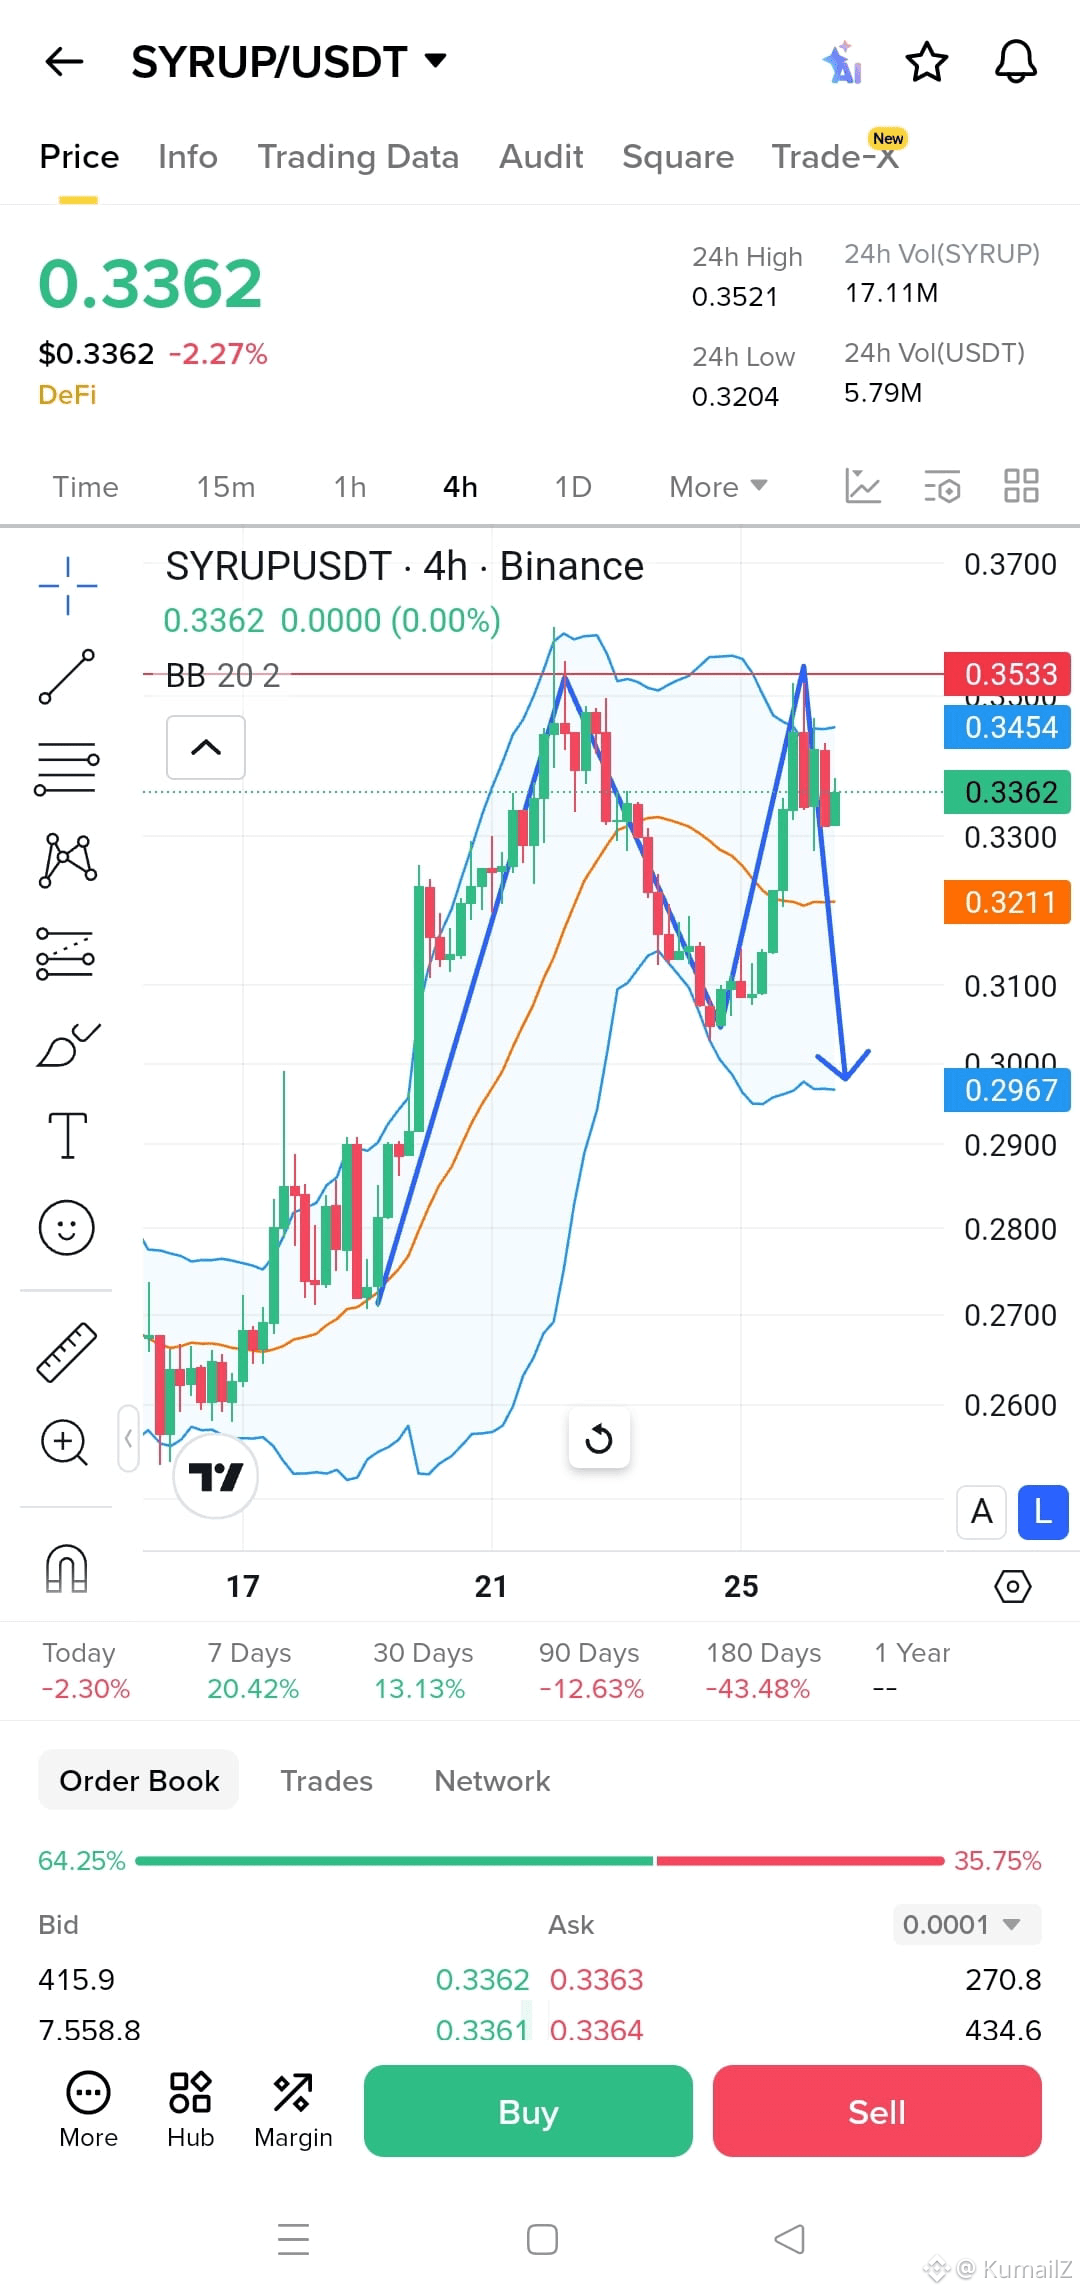Screen dimensions: 1080x2294
Task: Open the Hub icon
Action: [x=190, y=2111]
